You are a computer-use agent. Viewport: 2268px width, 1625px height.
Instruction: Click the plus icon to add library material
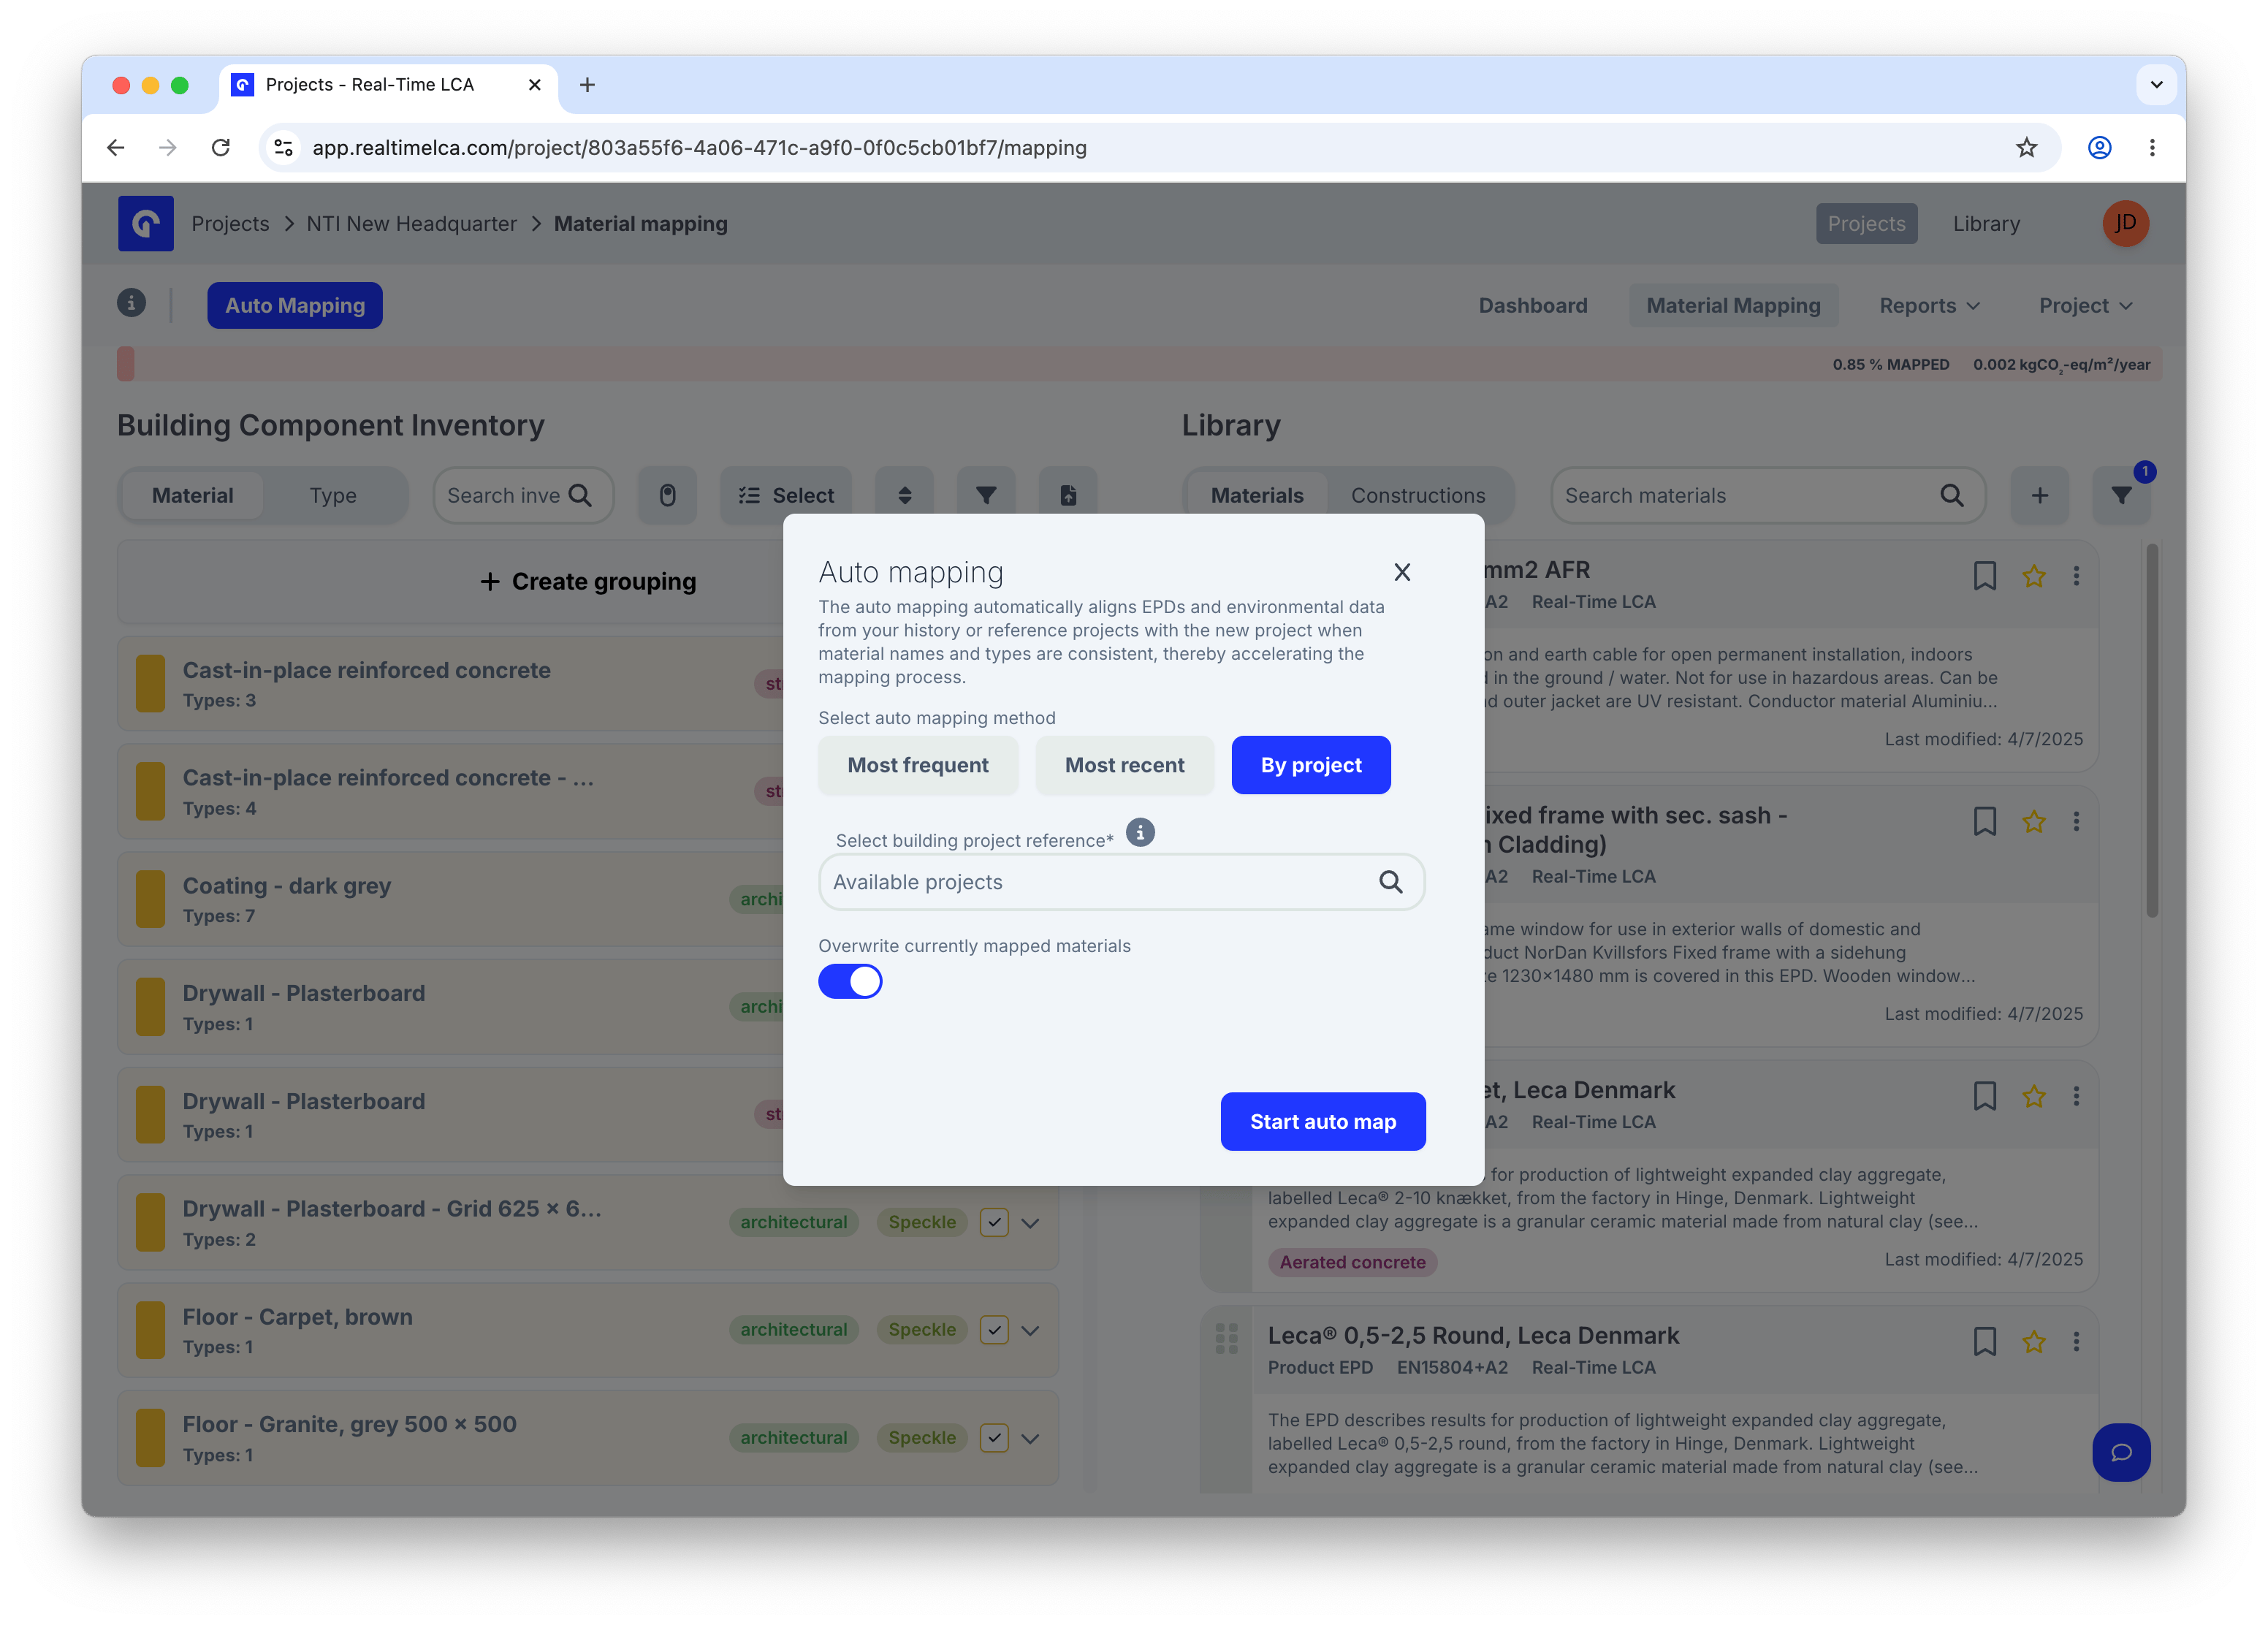[2039, 495]
